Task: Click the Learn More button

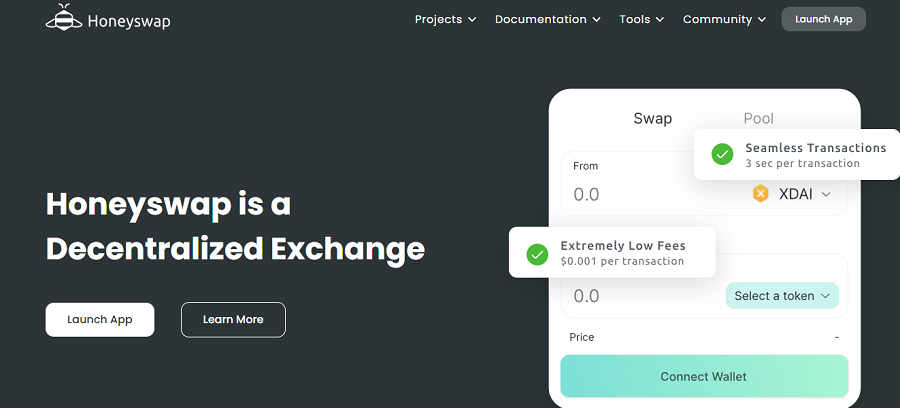Action: click(x=233, y=320)
